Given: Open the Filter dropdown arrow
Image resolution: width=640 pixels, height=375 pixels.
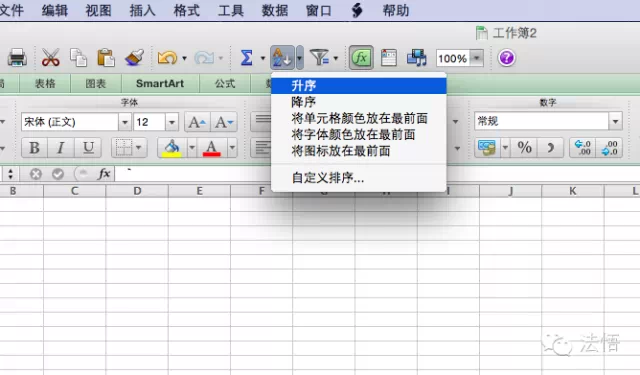Looking at the screenshot, I should pyautogui.click(x=336, y=58).
